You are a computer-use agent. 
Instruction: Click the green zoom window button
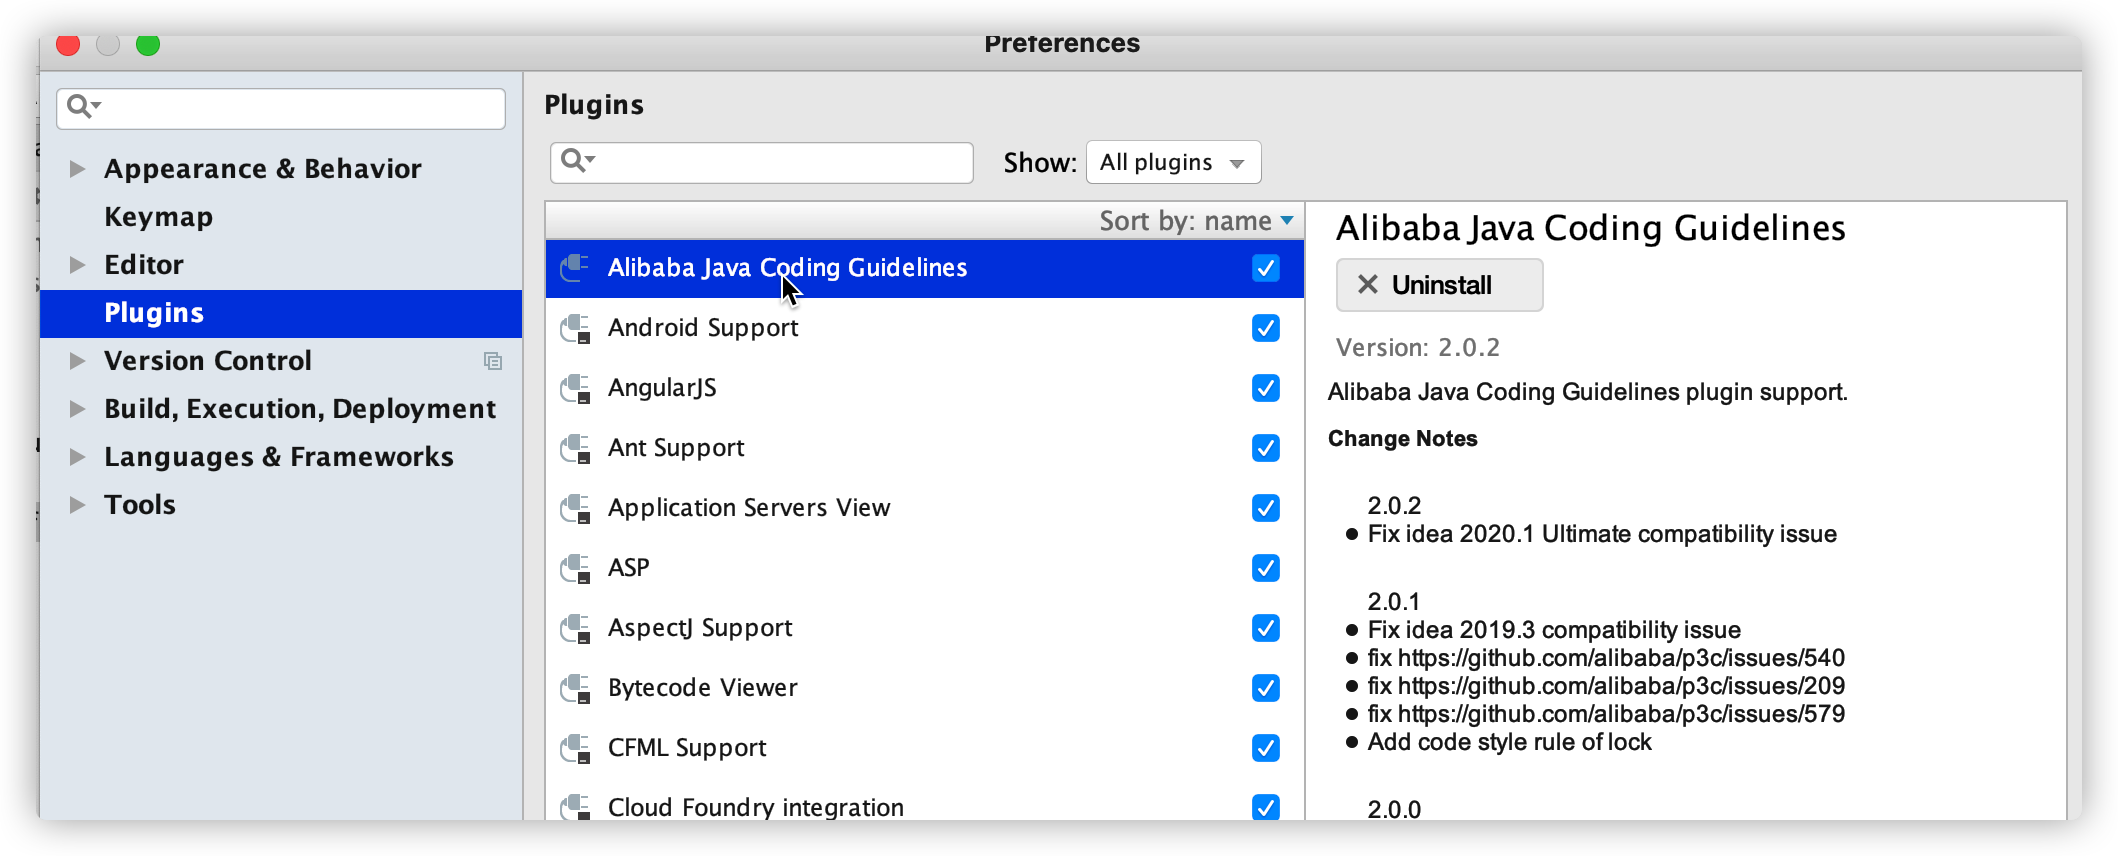[148, 44]
